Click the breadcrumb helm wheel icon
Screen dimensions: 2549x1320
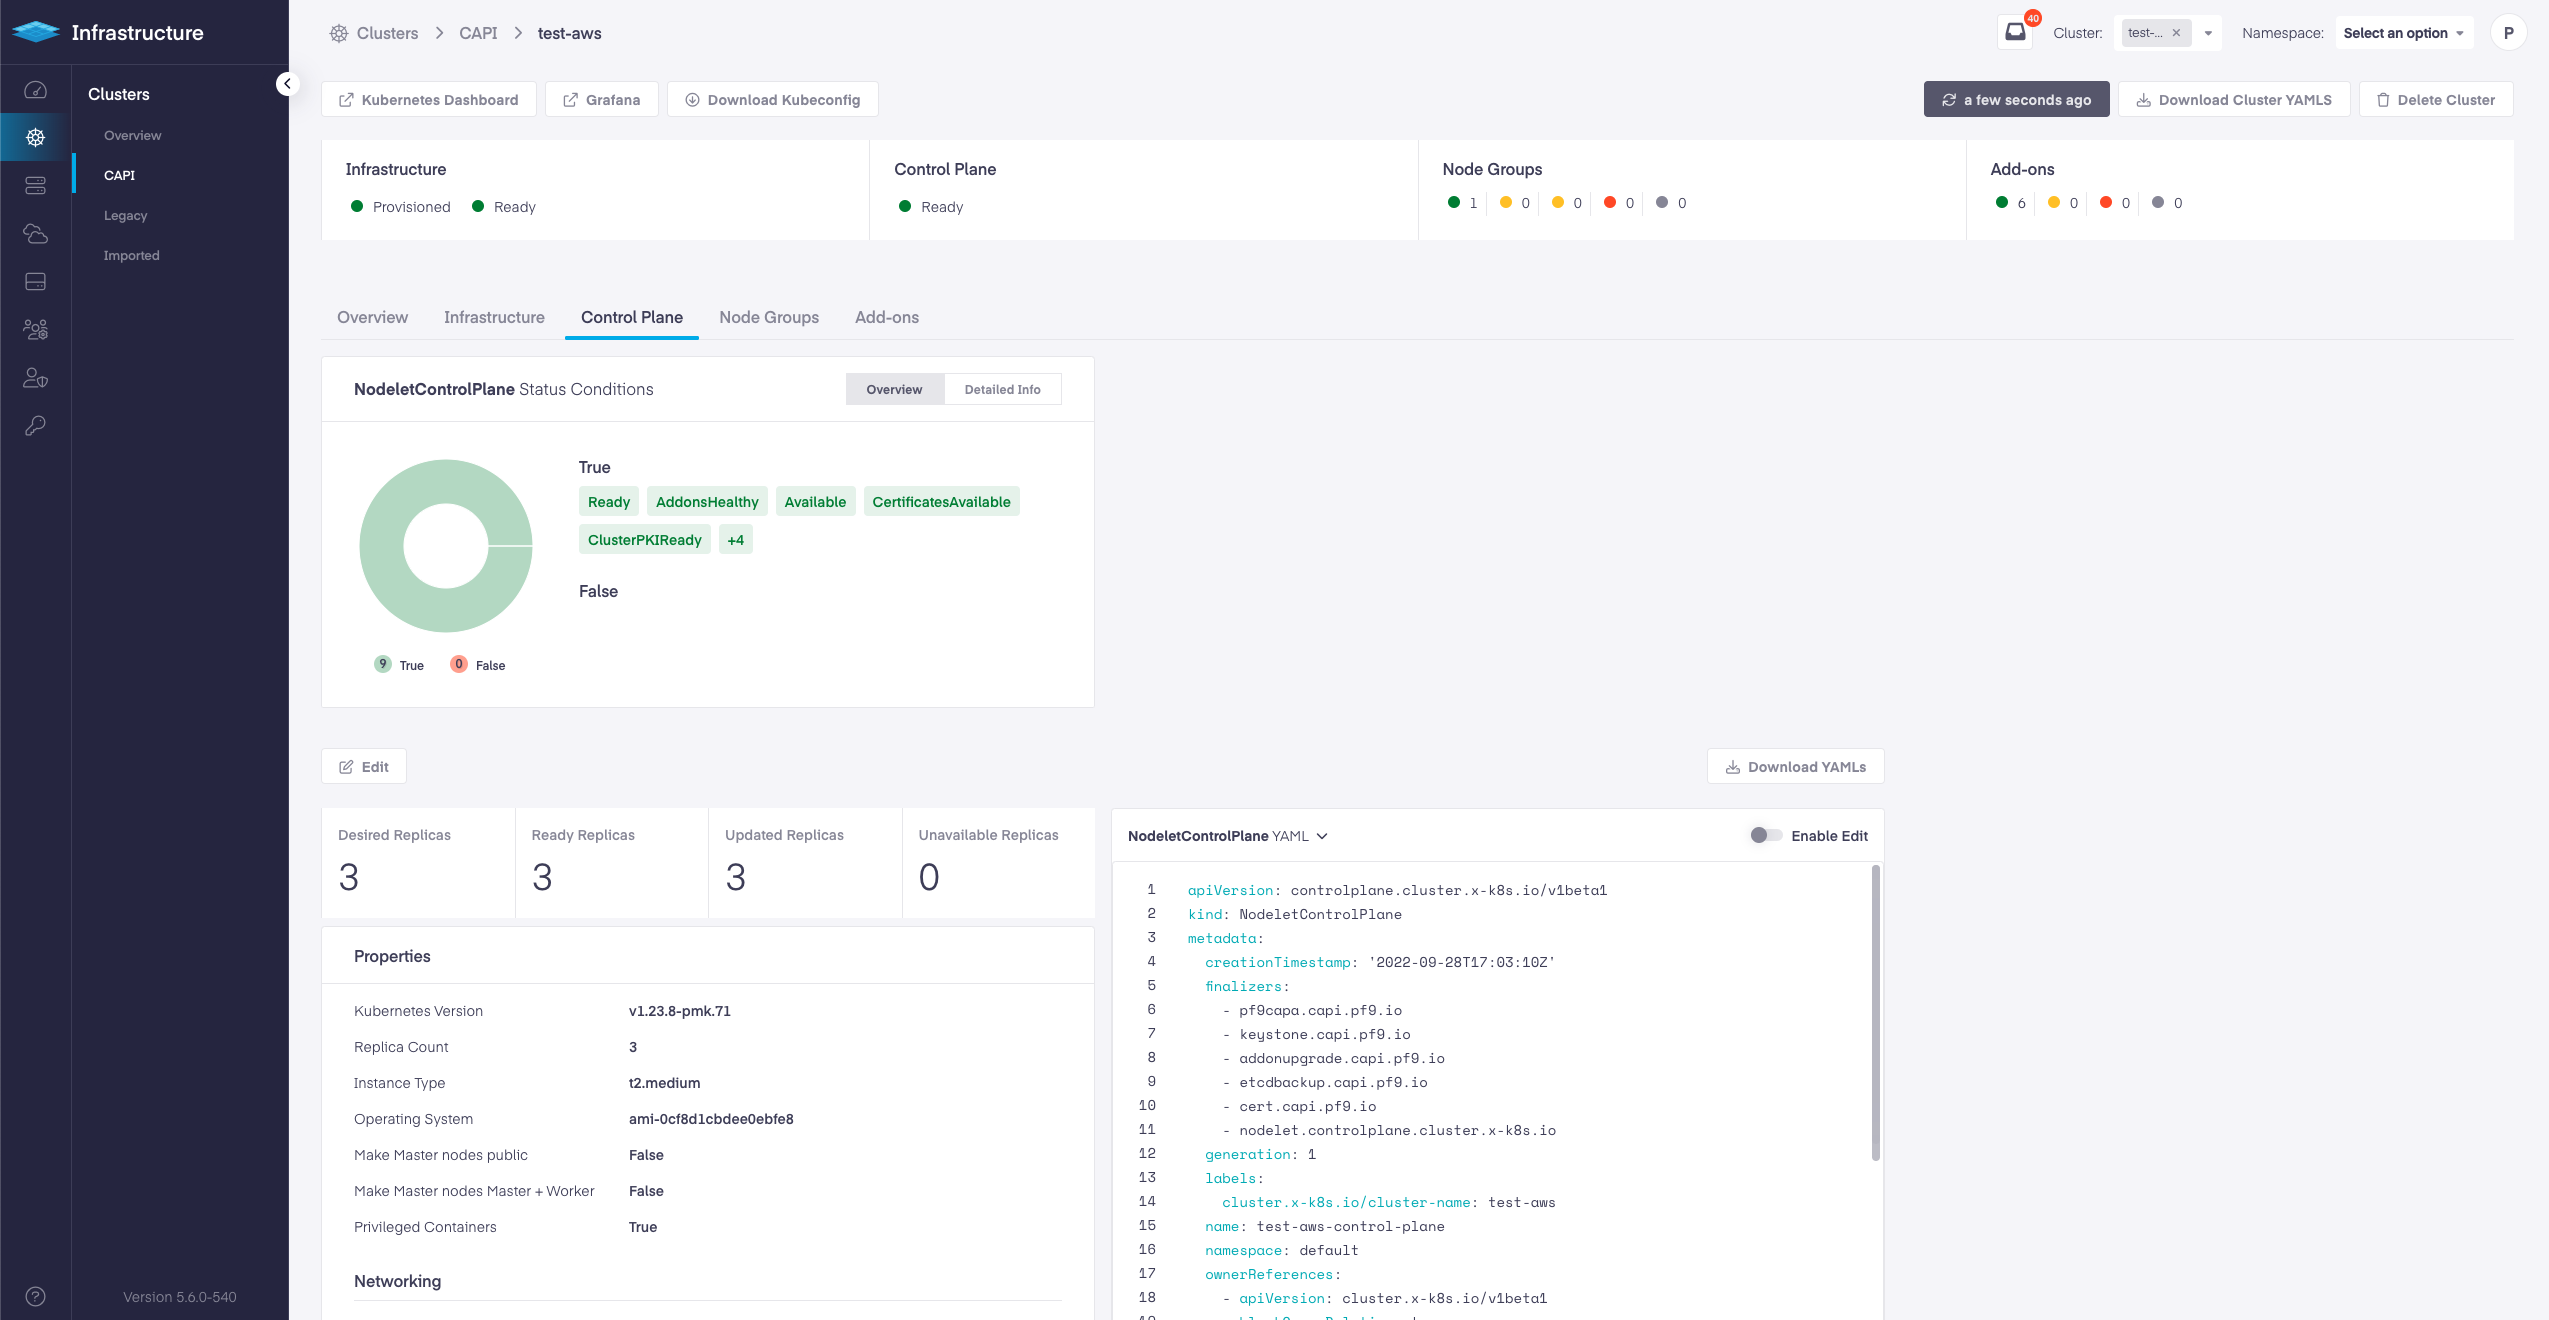(x=339, y=33)
